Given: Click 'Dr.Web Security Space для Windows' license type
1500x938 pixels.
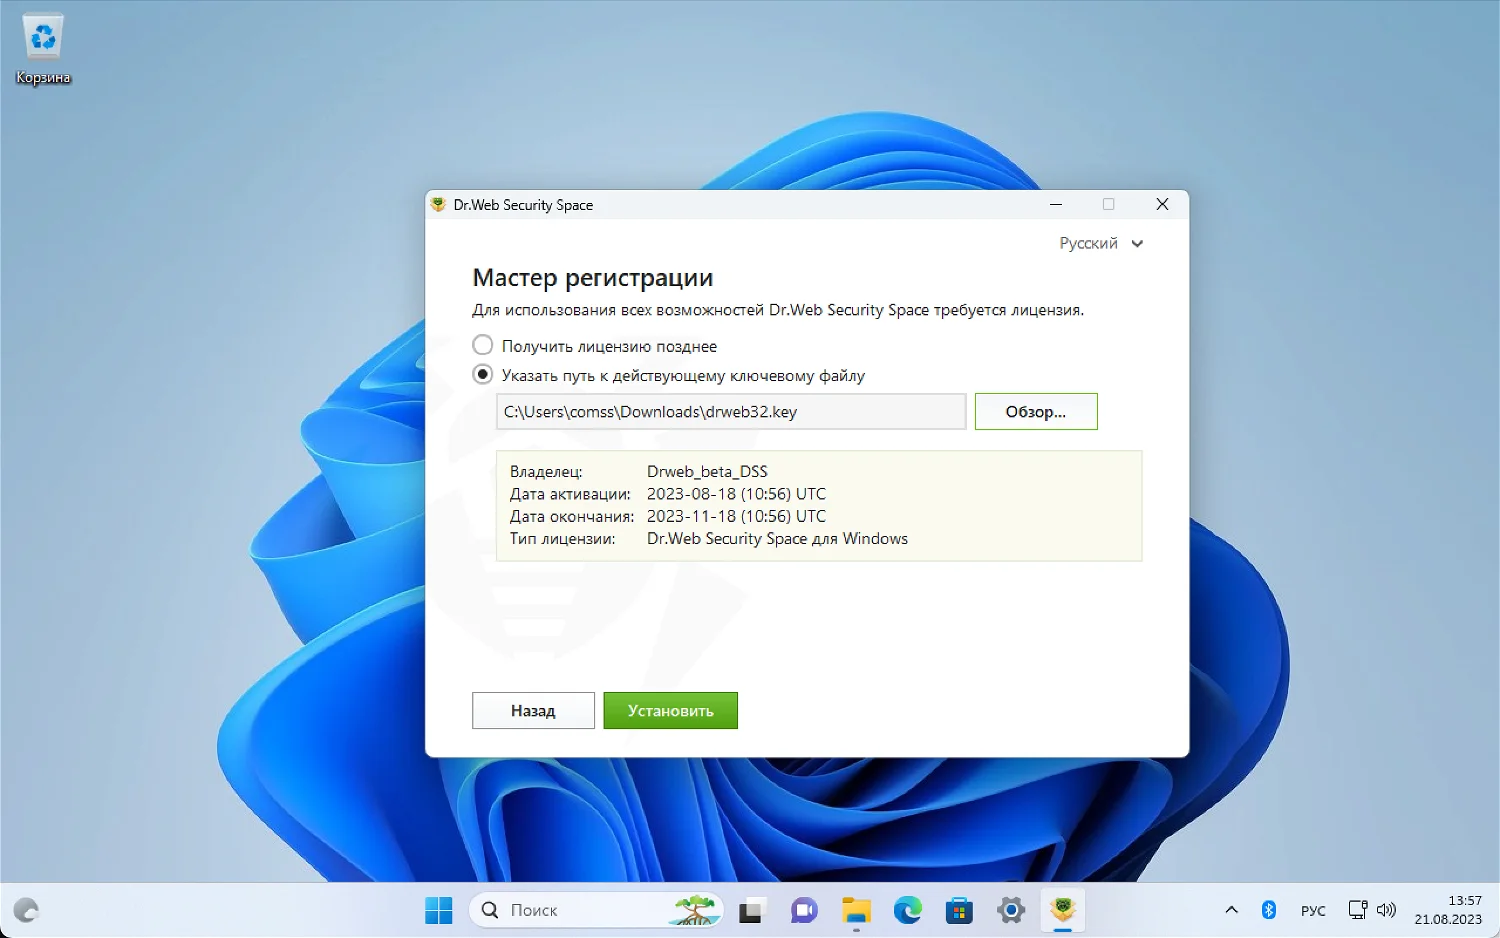Looking at the screenshot, I should [x=777, y=538].
